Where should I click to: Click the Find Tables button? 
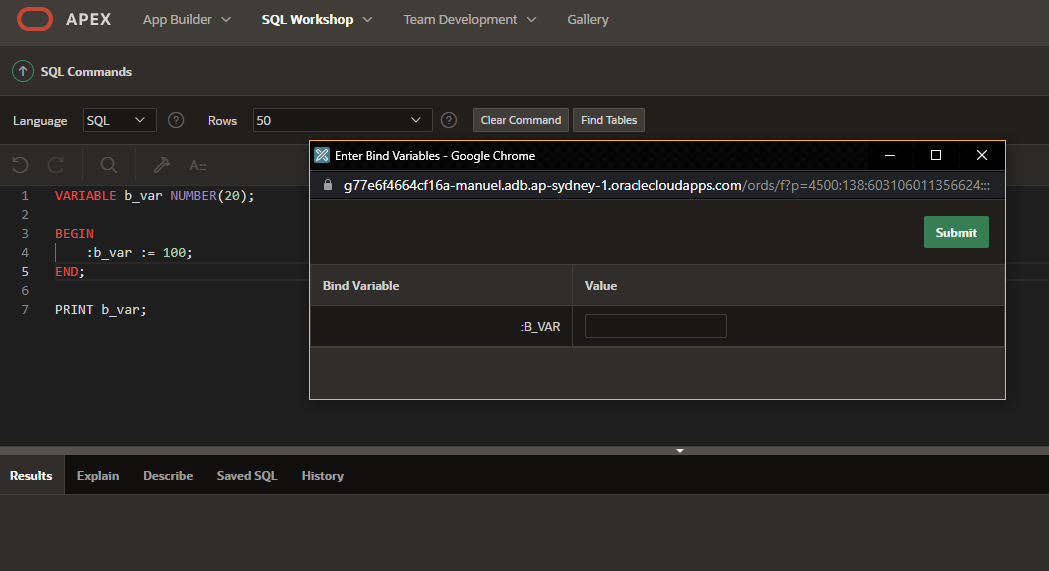click(609, 120)
